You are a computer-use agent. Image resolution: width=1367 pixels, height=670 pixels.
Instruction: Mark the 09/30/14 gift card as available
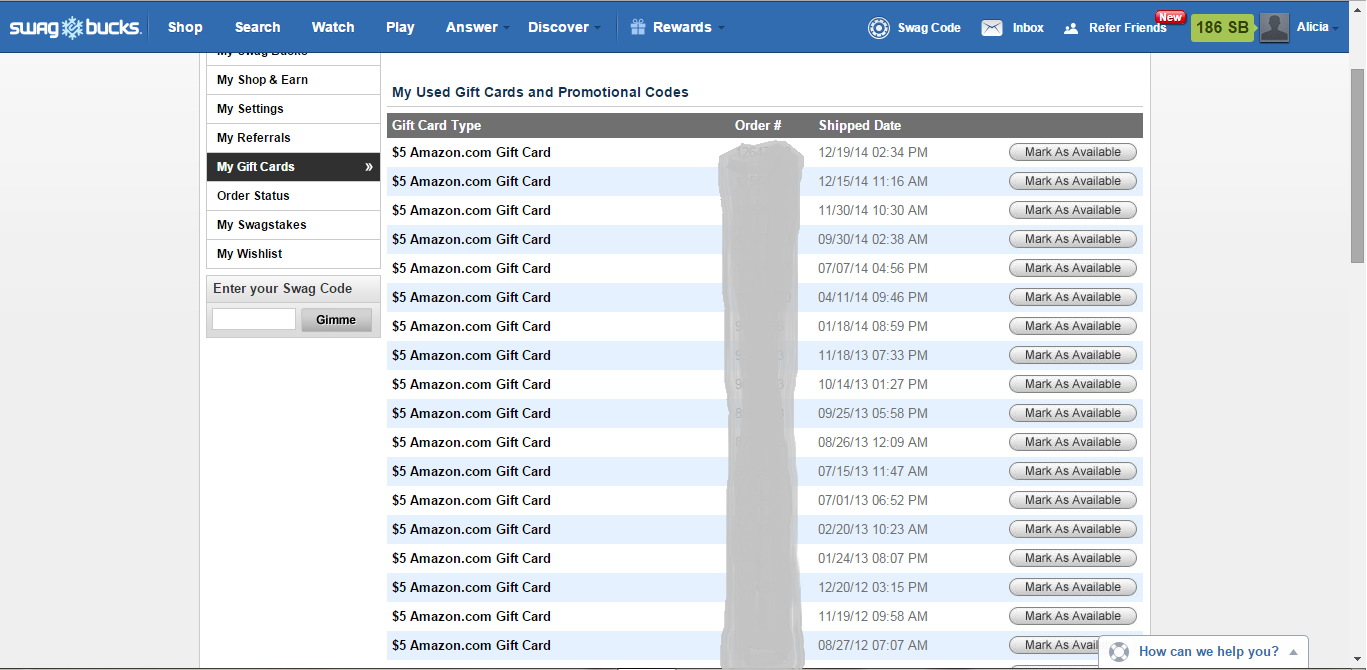1073,239
